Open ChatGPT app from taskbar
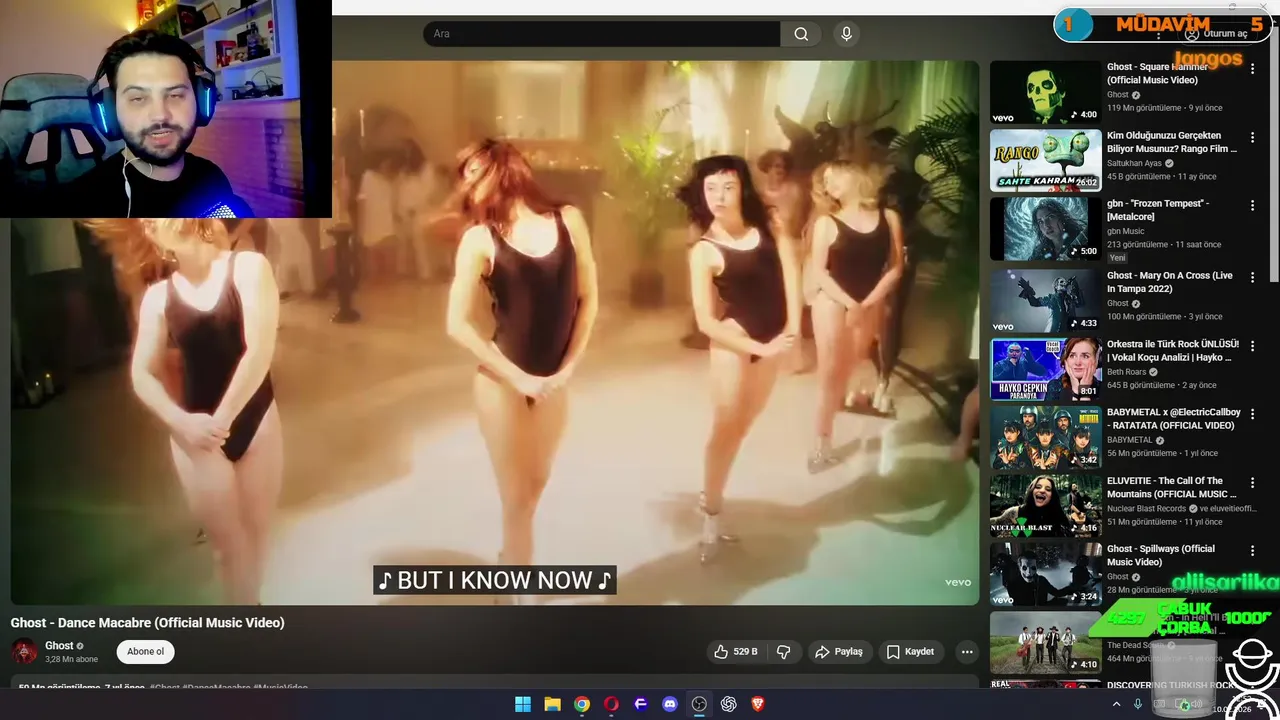Screen dimensions: 1280x720 click(x=729, y=704)
